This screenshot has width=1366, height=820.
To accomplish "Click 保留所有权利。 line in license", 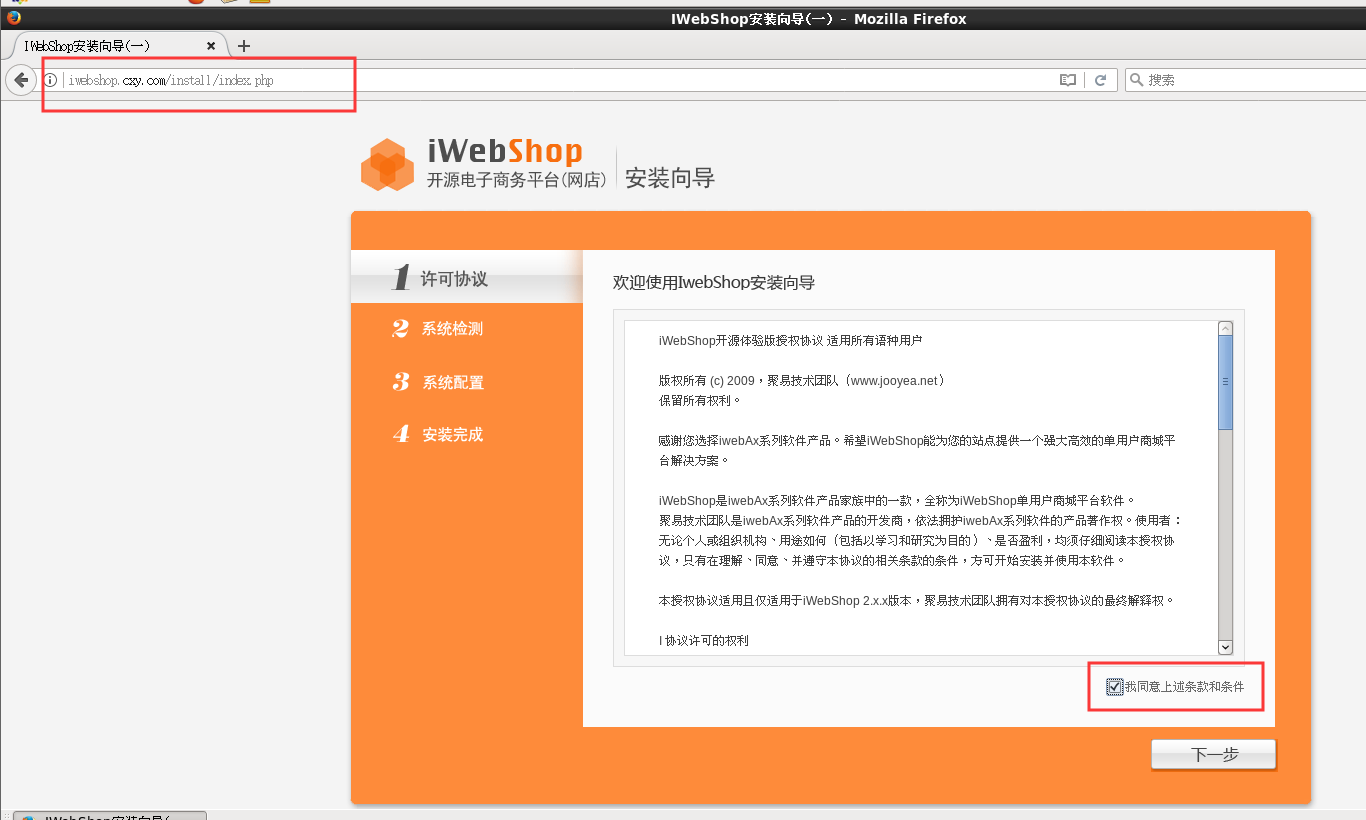I will (x=700, y=400).
